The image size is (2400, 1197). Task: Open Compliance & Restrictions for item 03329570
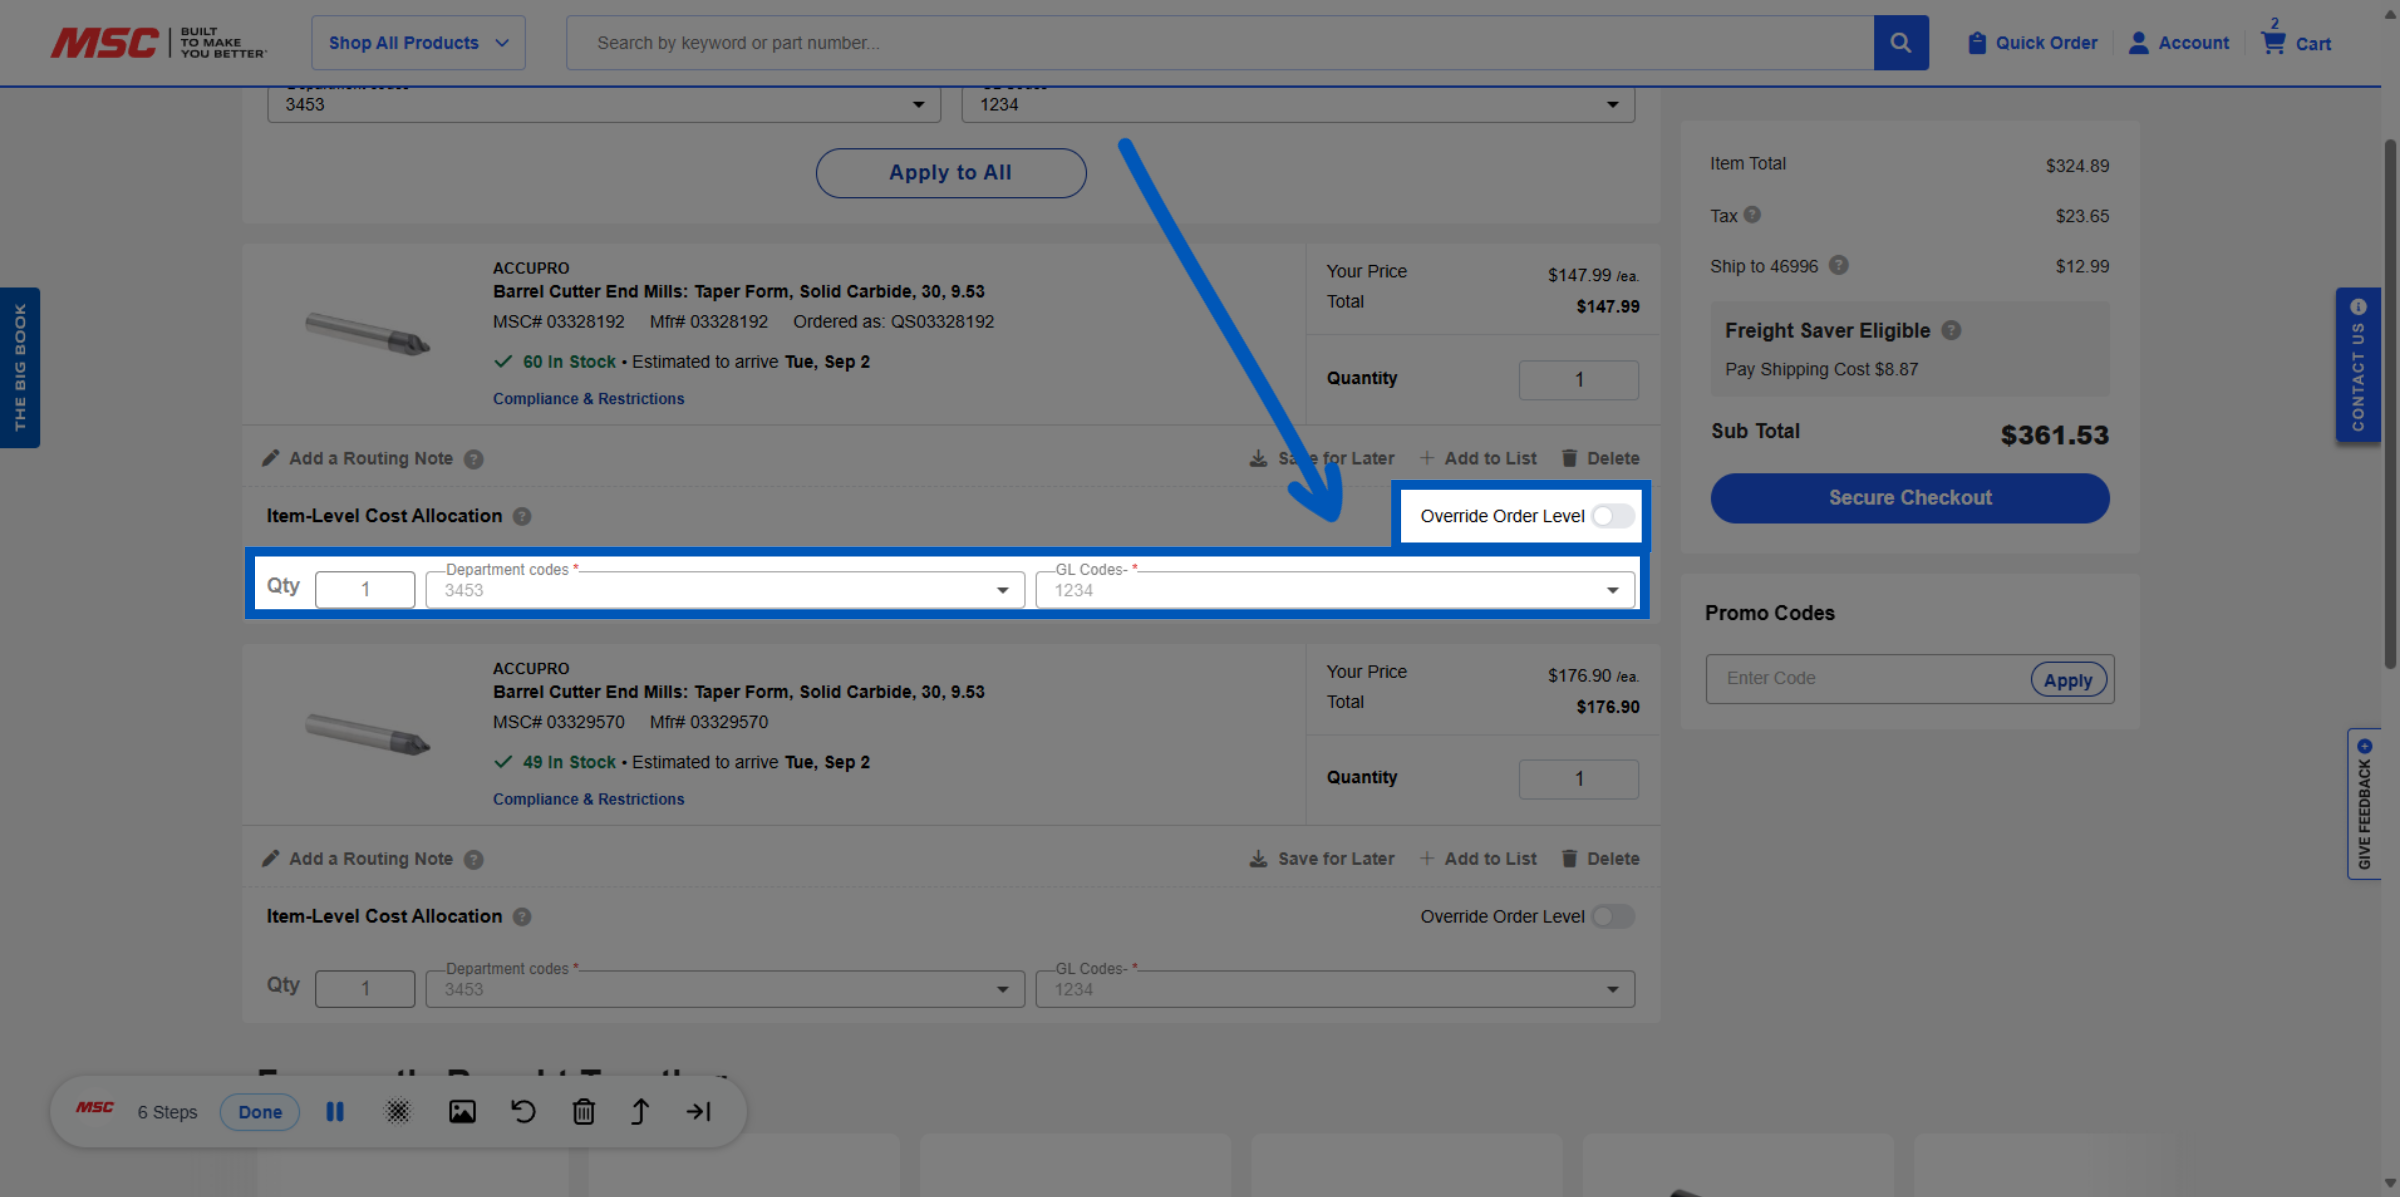tap(588, 799)
